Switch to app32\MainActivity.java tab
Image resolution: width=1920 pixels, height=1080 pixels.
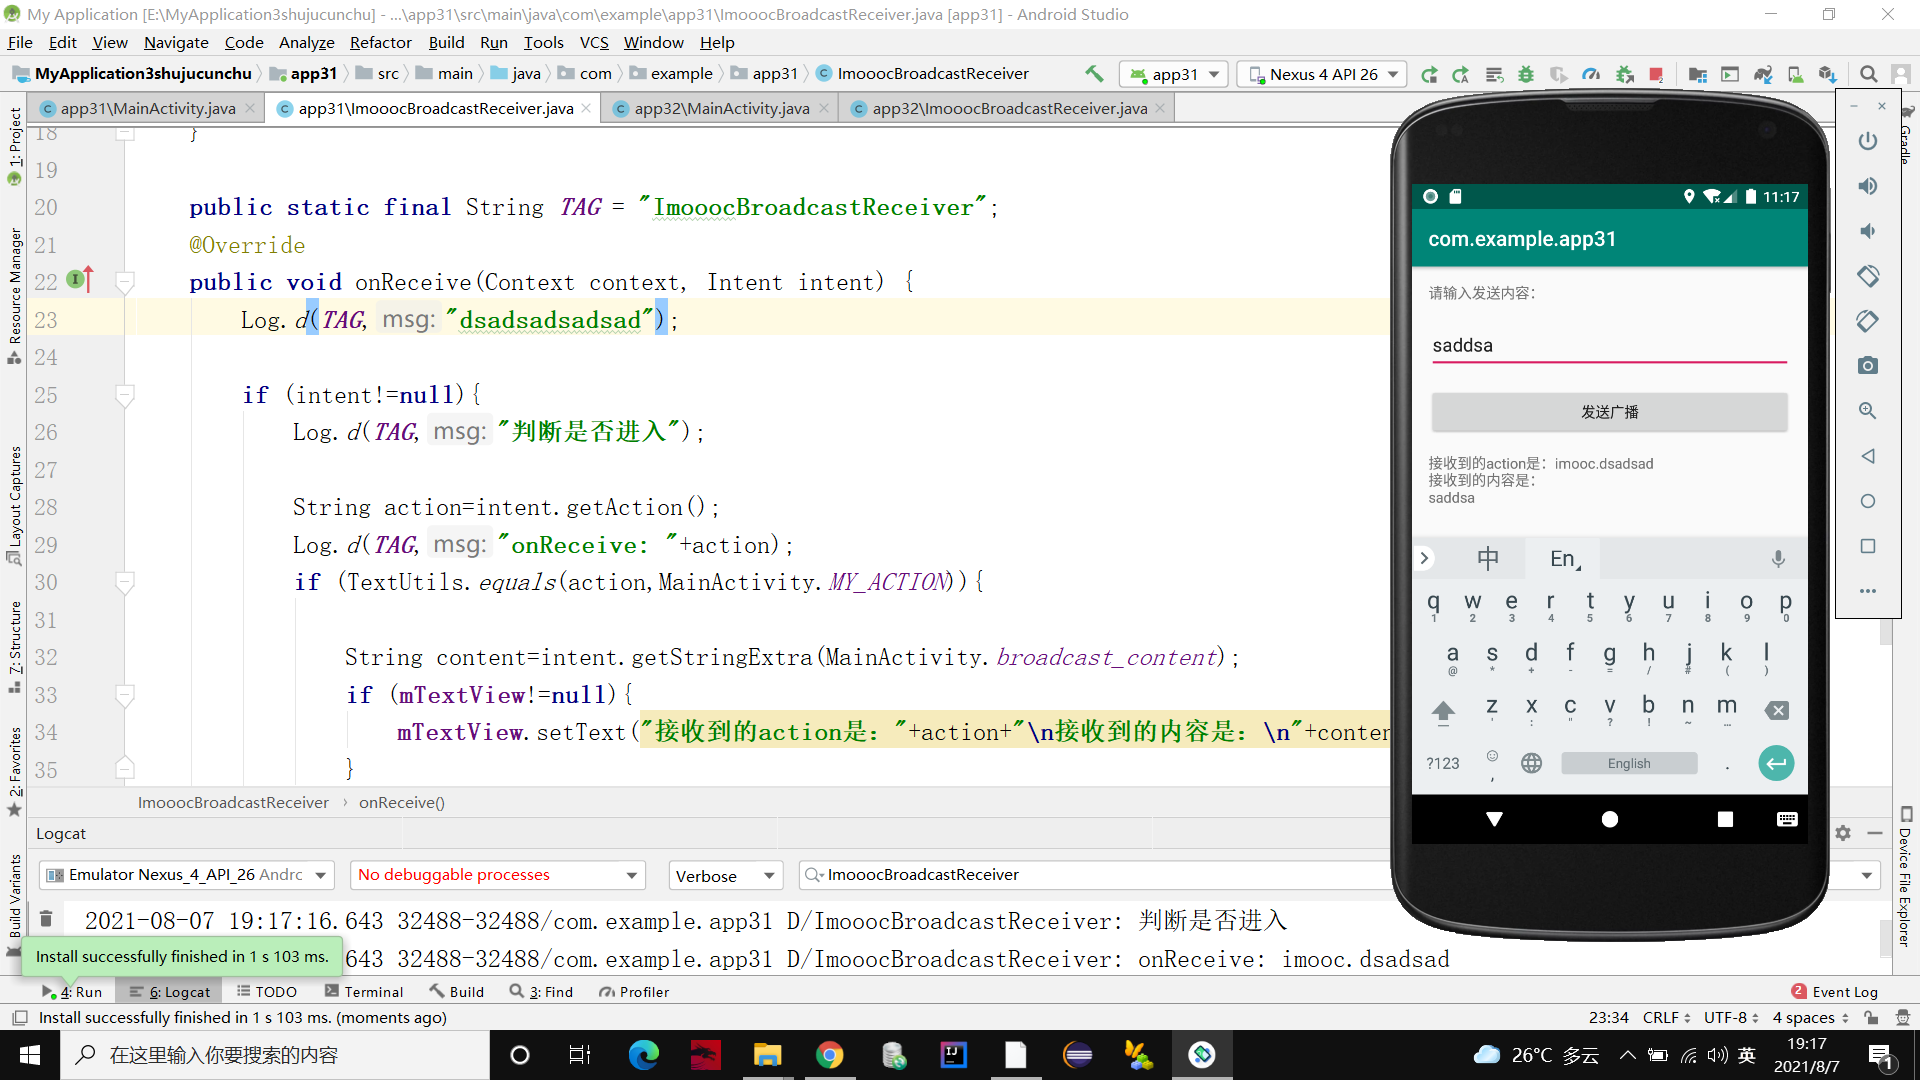(x=721, y=108)
